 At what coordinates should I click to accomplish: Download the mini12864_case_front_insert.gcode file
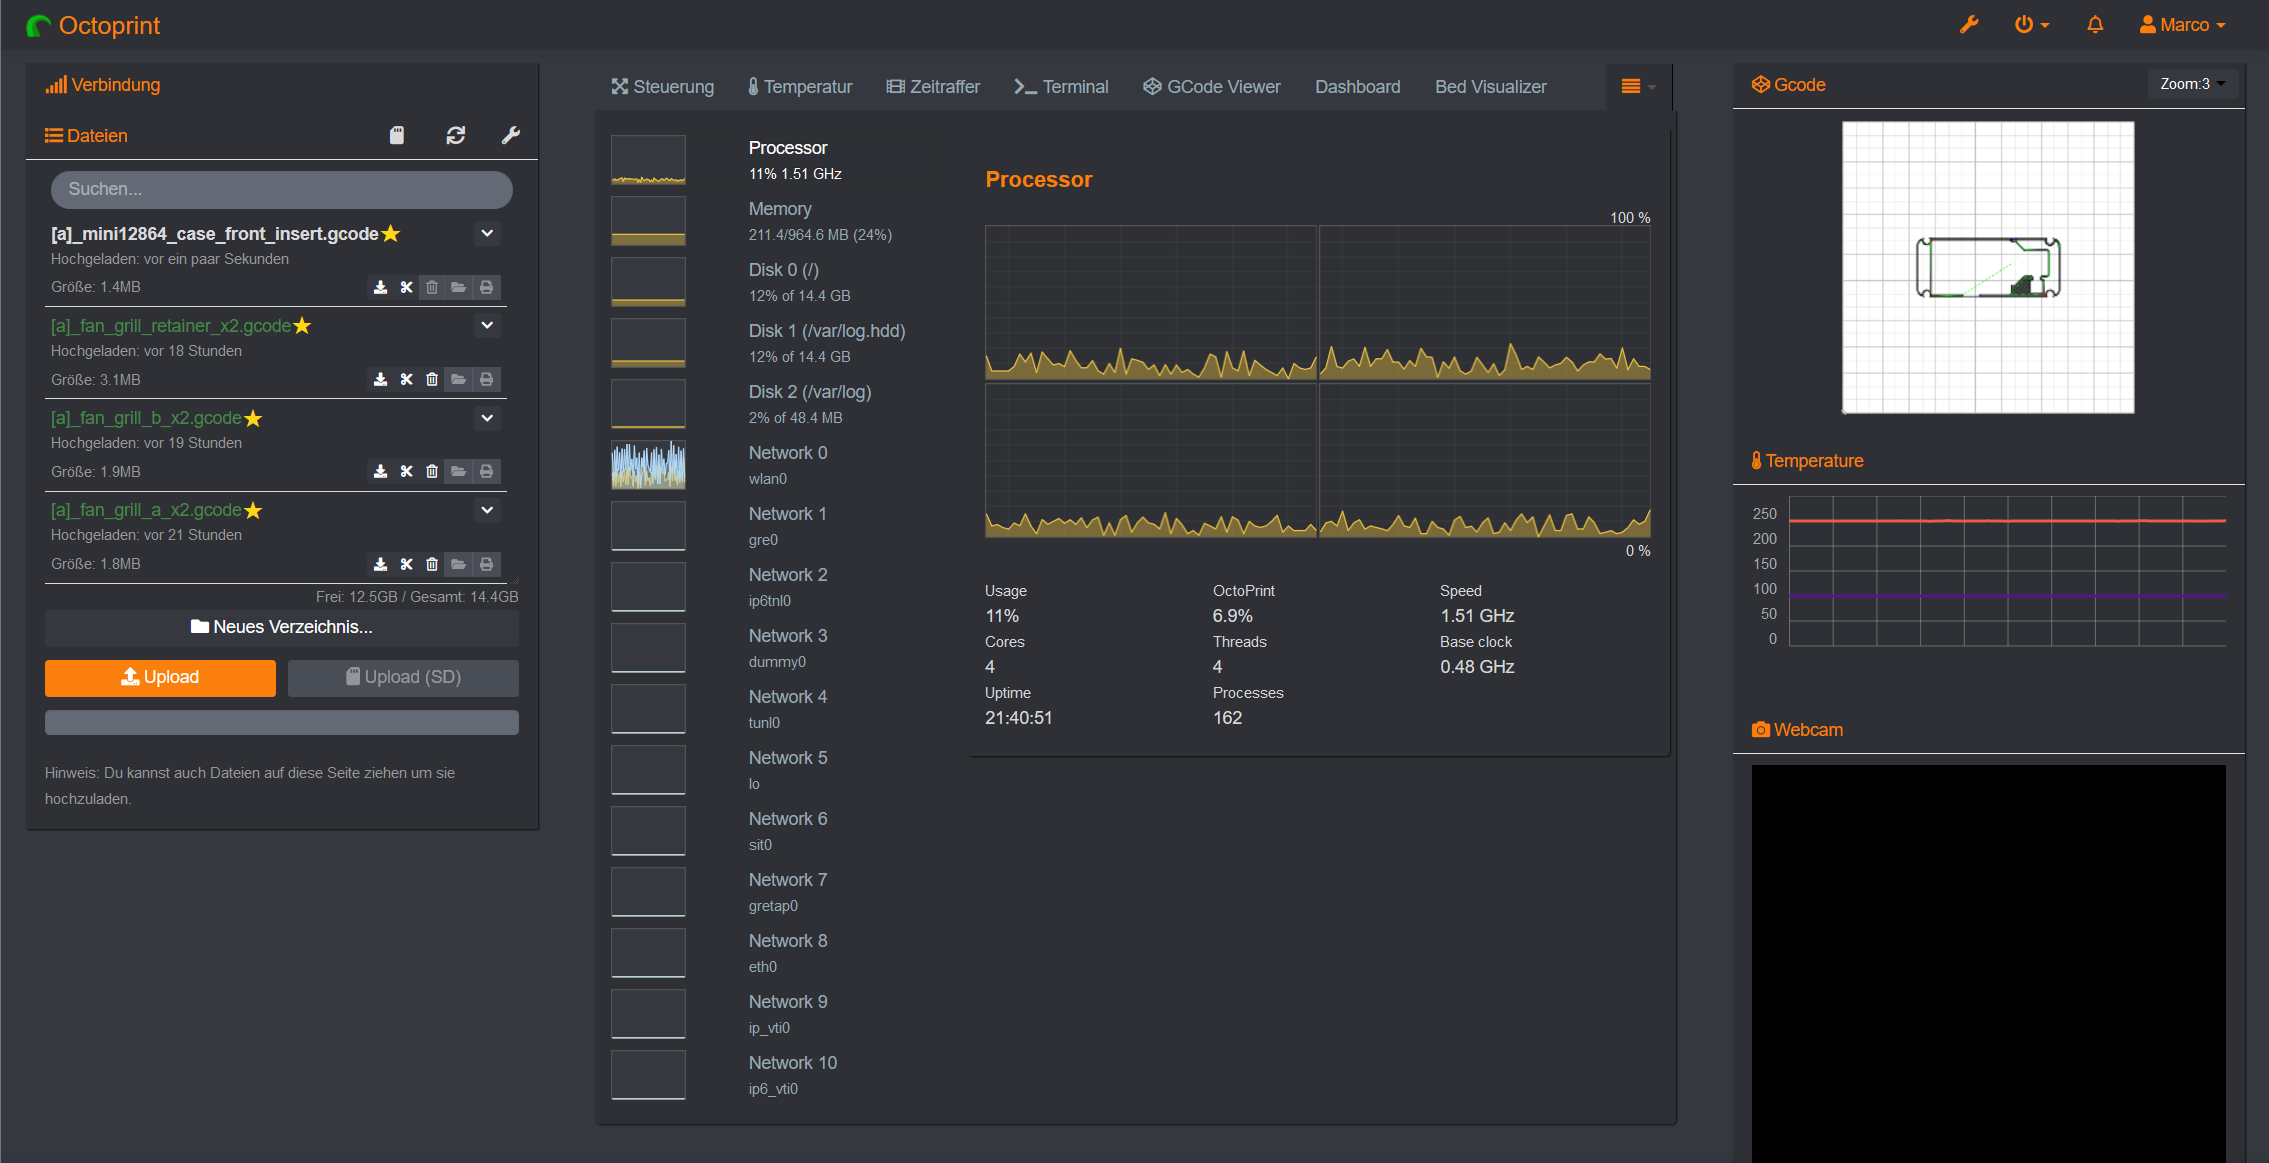[x=380, y=287]
